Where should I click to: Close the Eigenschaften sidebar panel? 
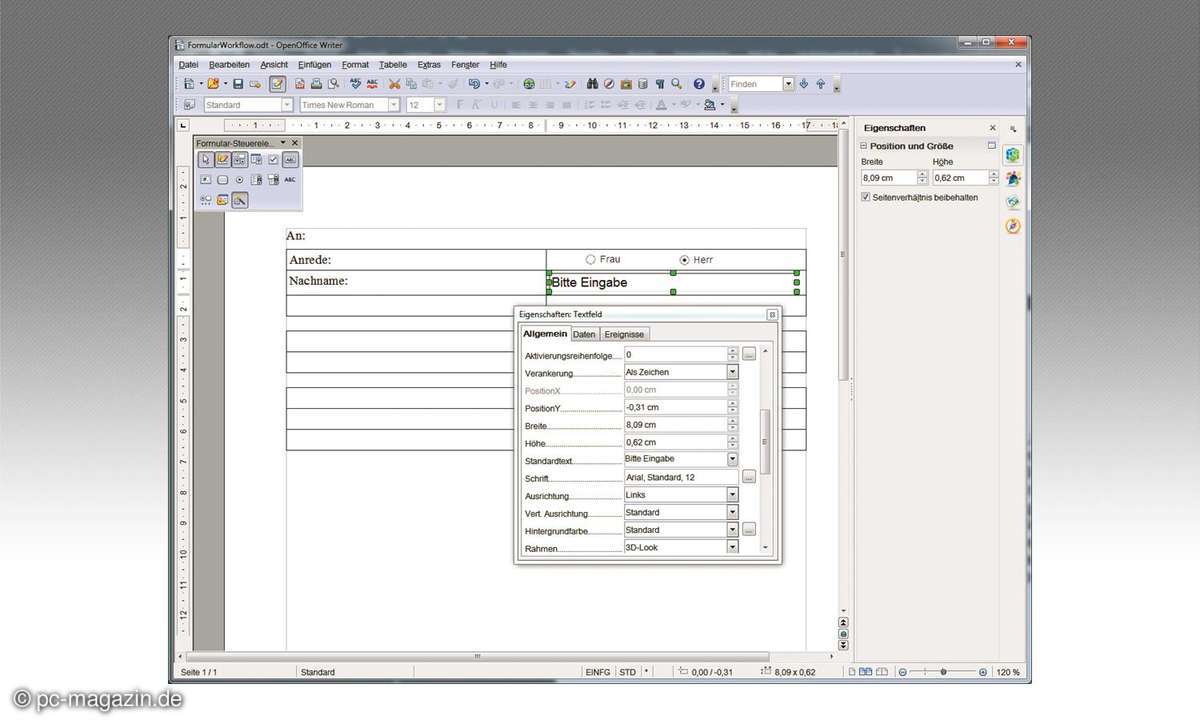992,128
